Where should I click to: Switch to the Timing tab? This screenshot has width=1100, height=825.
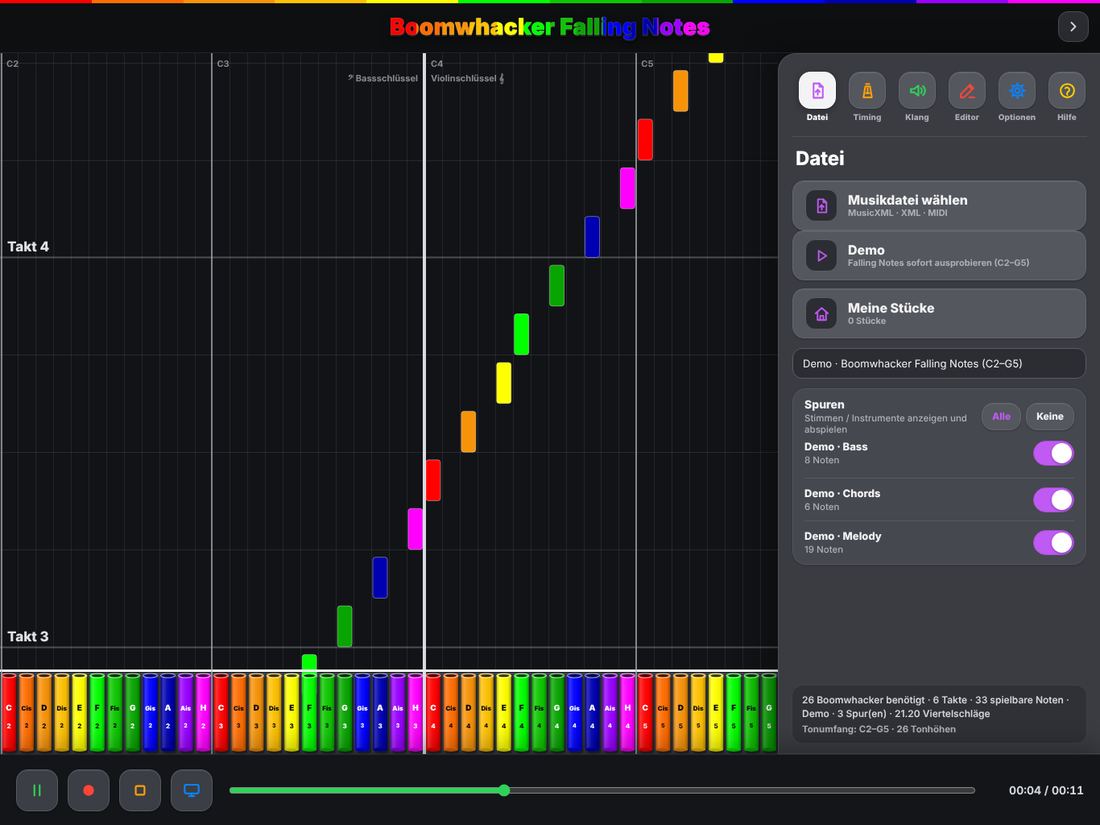pos(867,97)
